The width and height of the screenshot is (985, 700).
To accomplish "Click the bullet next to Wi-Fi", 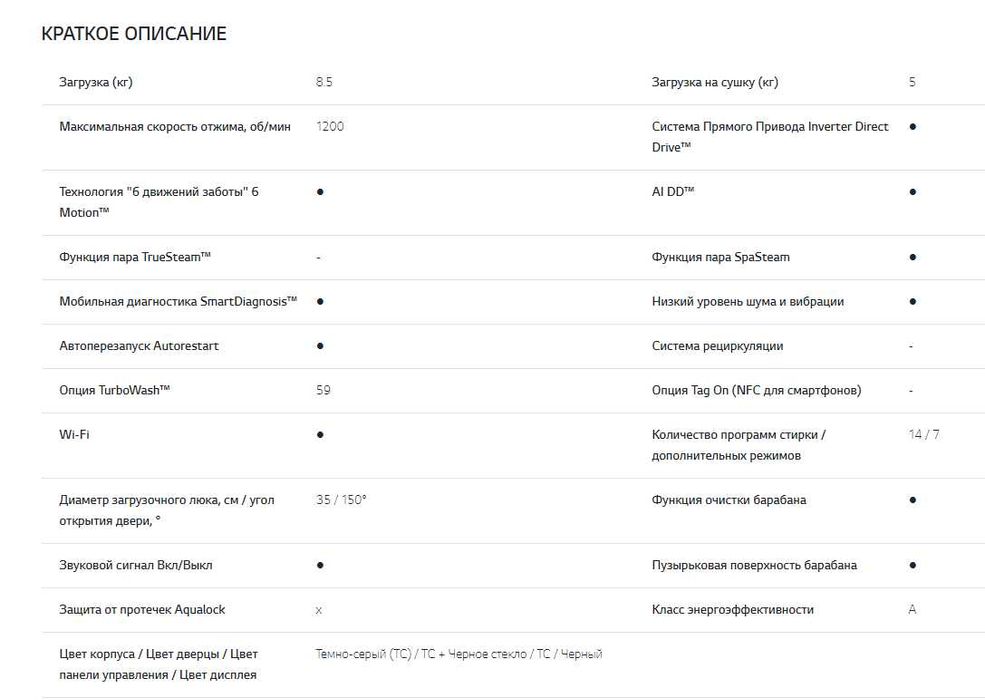I will [x=320, y=435].
